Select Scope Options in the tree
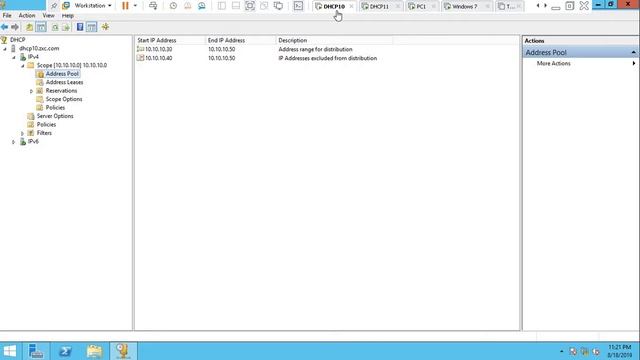 pyautogui.click(x=64, y=99)
